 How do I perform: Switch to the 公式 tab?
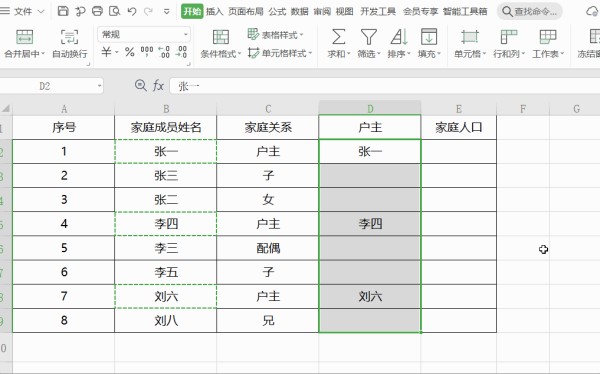click(277, 11)
